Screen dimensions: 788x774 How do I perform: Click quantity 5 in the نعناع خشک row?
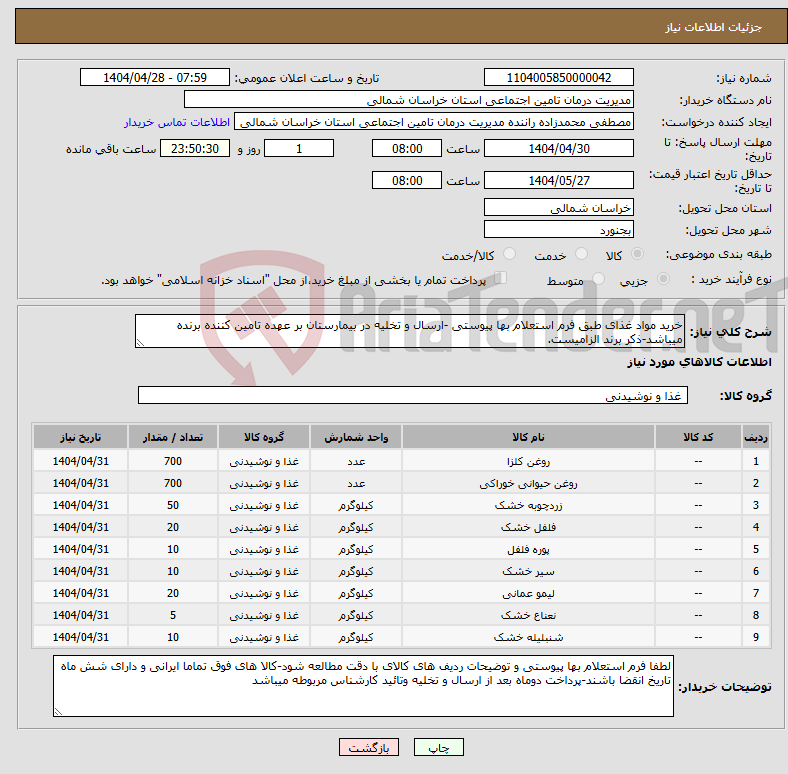pos(173,615)
